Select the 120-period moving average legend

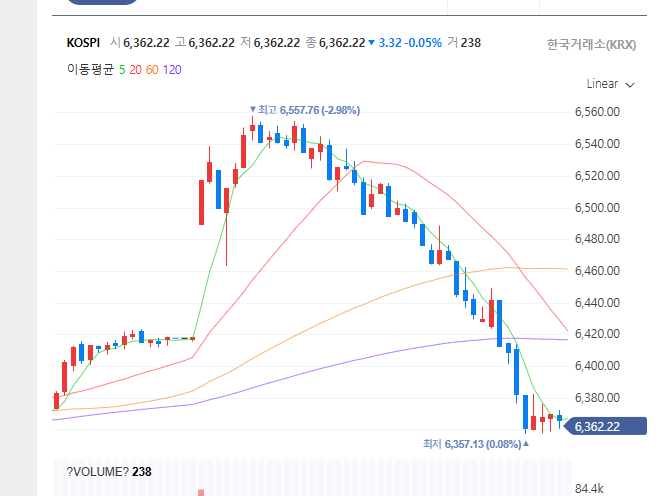pyautogui.click(x=172, y=69)
